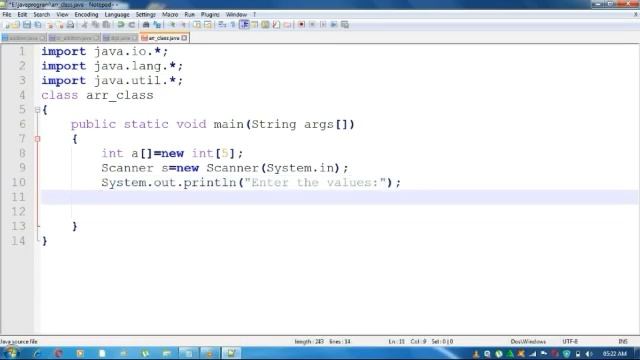Open the File menu
Screen dimensions: 640x360
[7, 14]
